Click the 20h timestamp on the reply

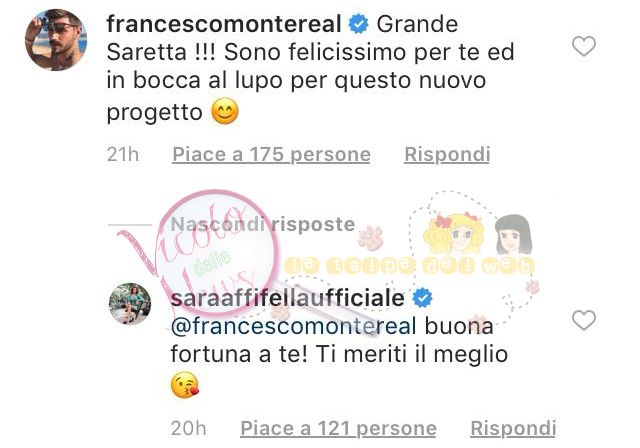[189, 428]
